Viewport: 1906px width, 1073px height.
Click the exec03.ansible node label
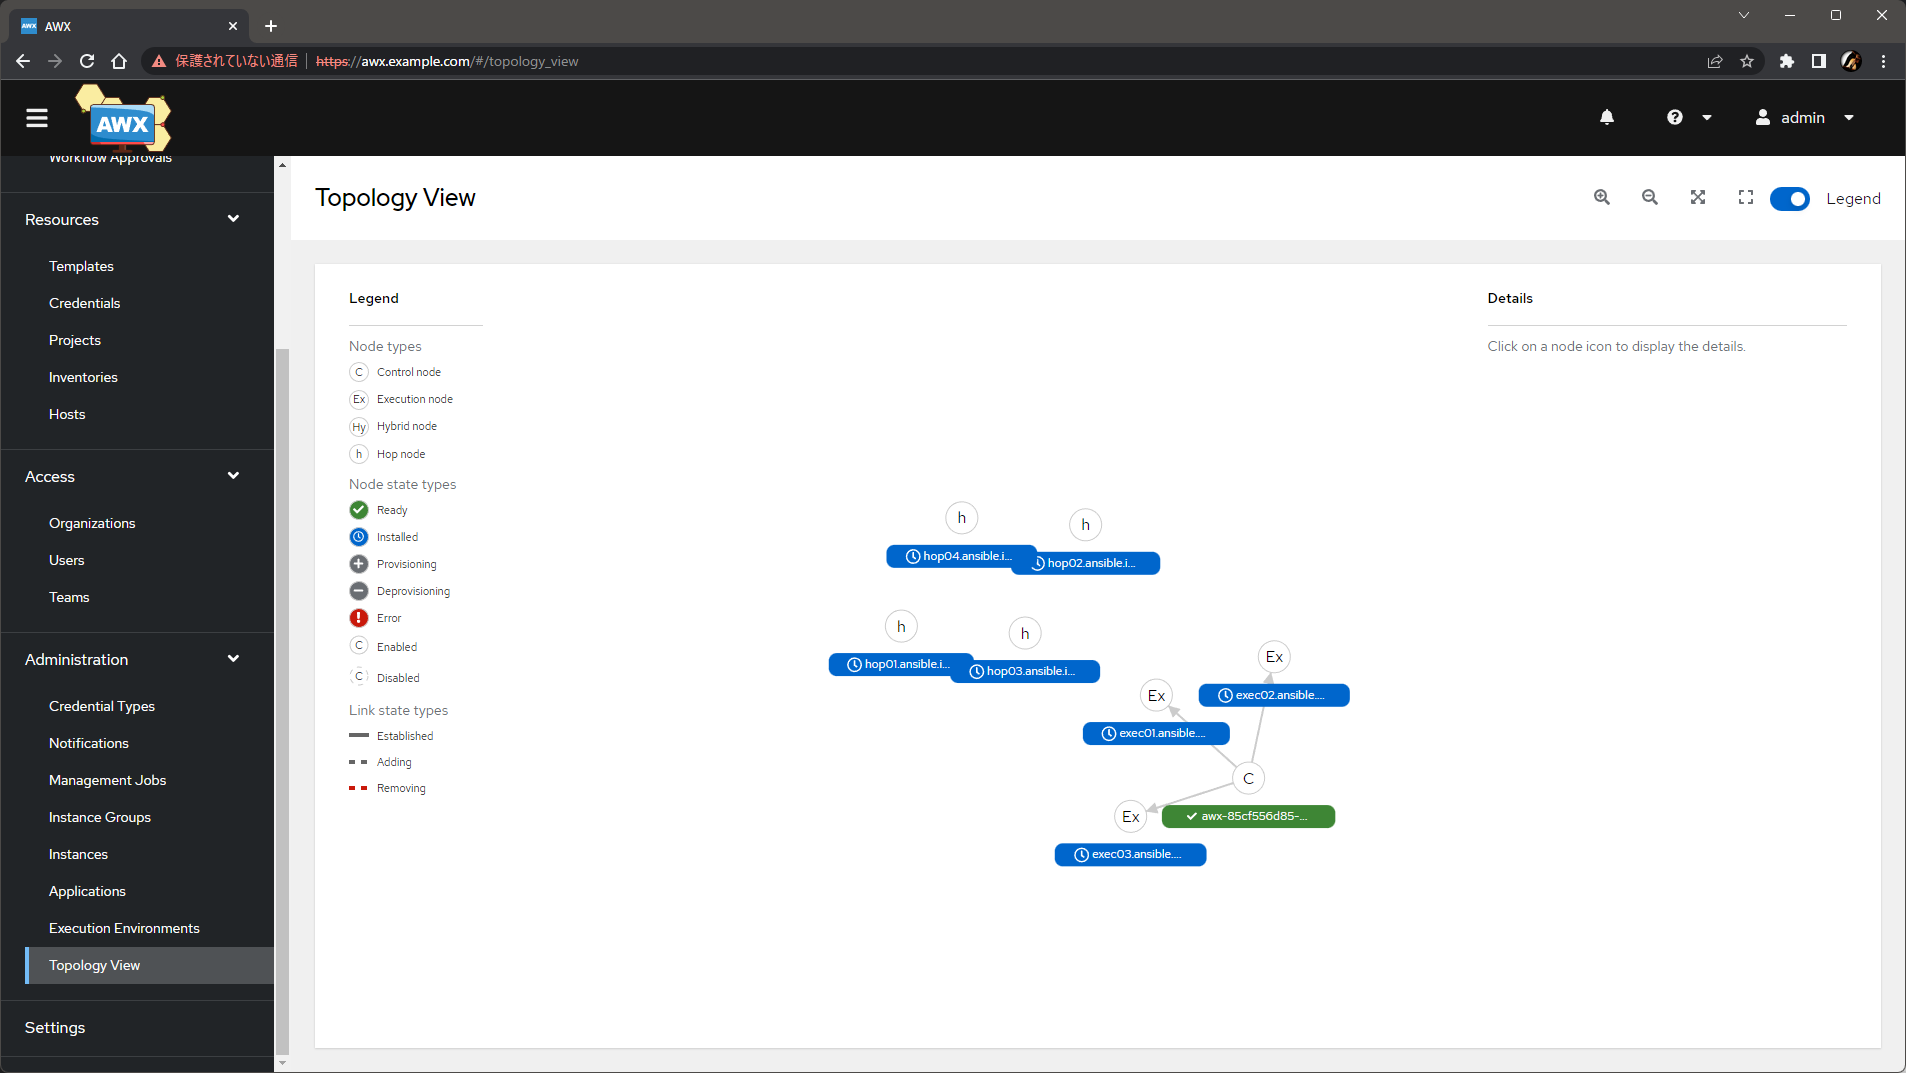point(1130,855)
